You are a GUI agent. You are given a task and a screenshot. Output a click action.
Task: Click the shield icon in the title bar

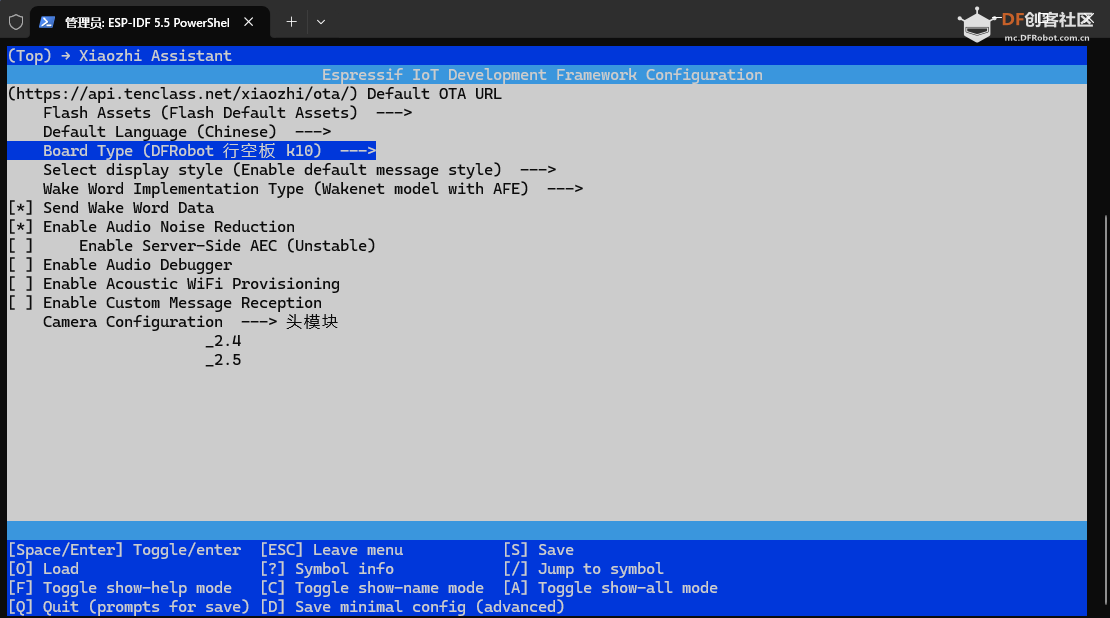tap(16, 21)
